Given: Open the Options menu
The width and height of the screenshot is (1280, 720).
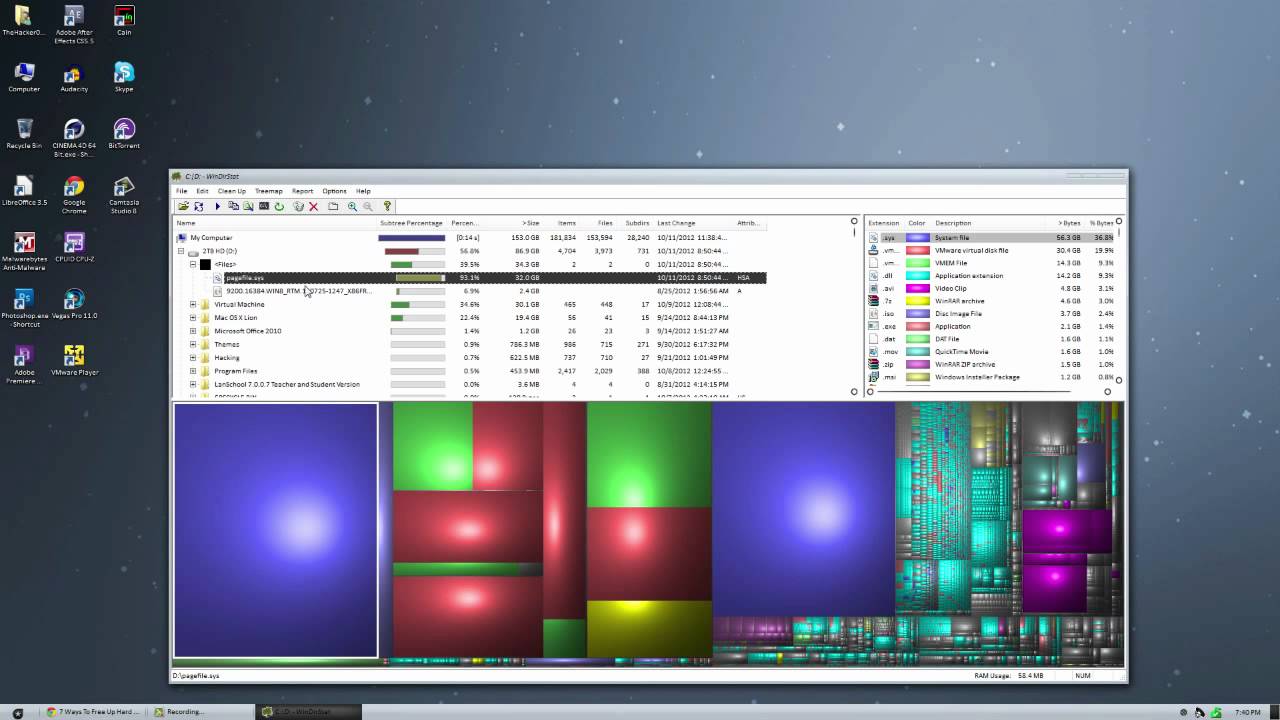Looking at the screenshot, I should click(x=334, y=191).
